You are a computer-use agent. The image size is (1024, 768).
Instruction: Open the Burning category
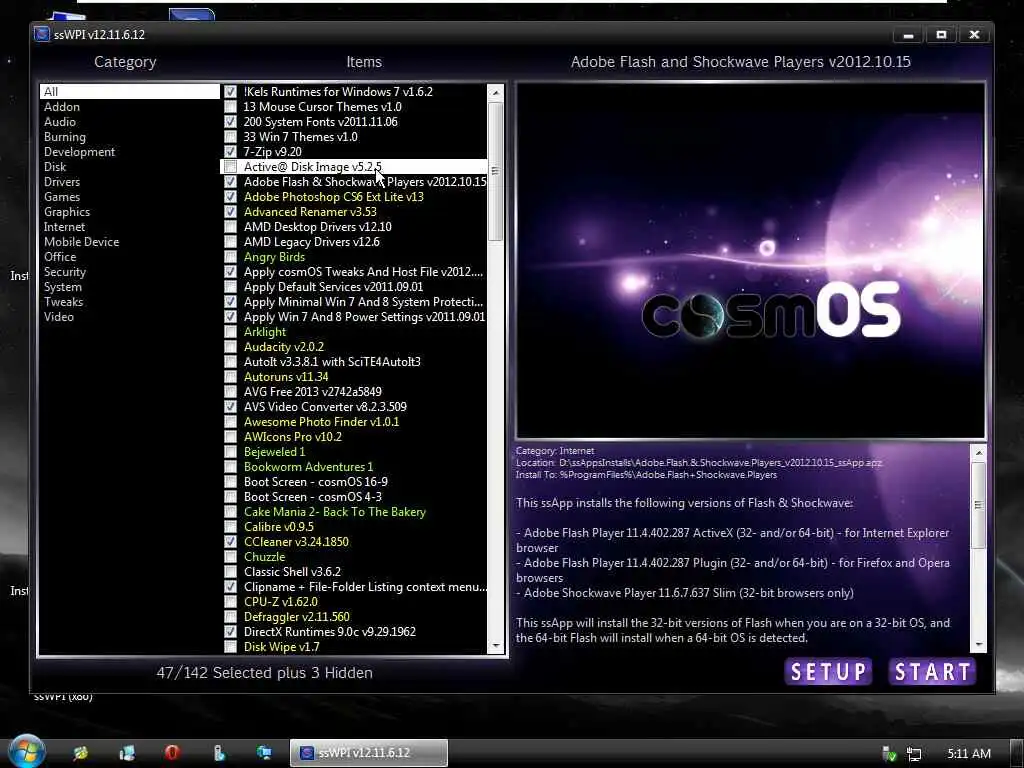click(65, 136)
